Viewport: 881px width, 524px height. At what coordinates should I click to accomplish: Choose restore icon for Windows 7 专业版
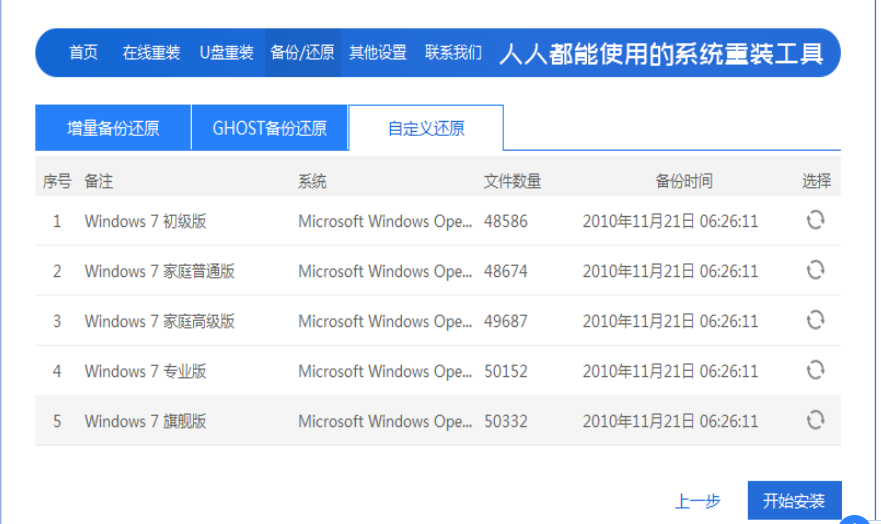tap(815, 370)
